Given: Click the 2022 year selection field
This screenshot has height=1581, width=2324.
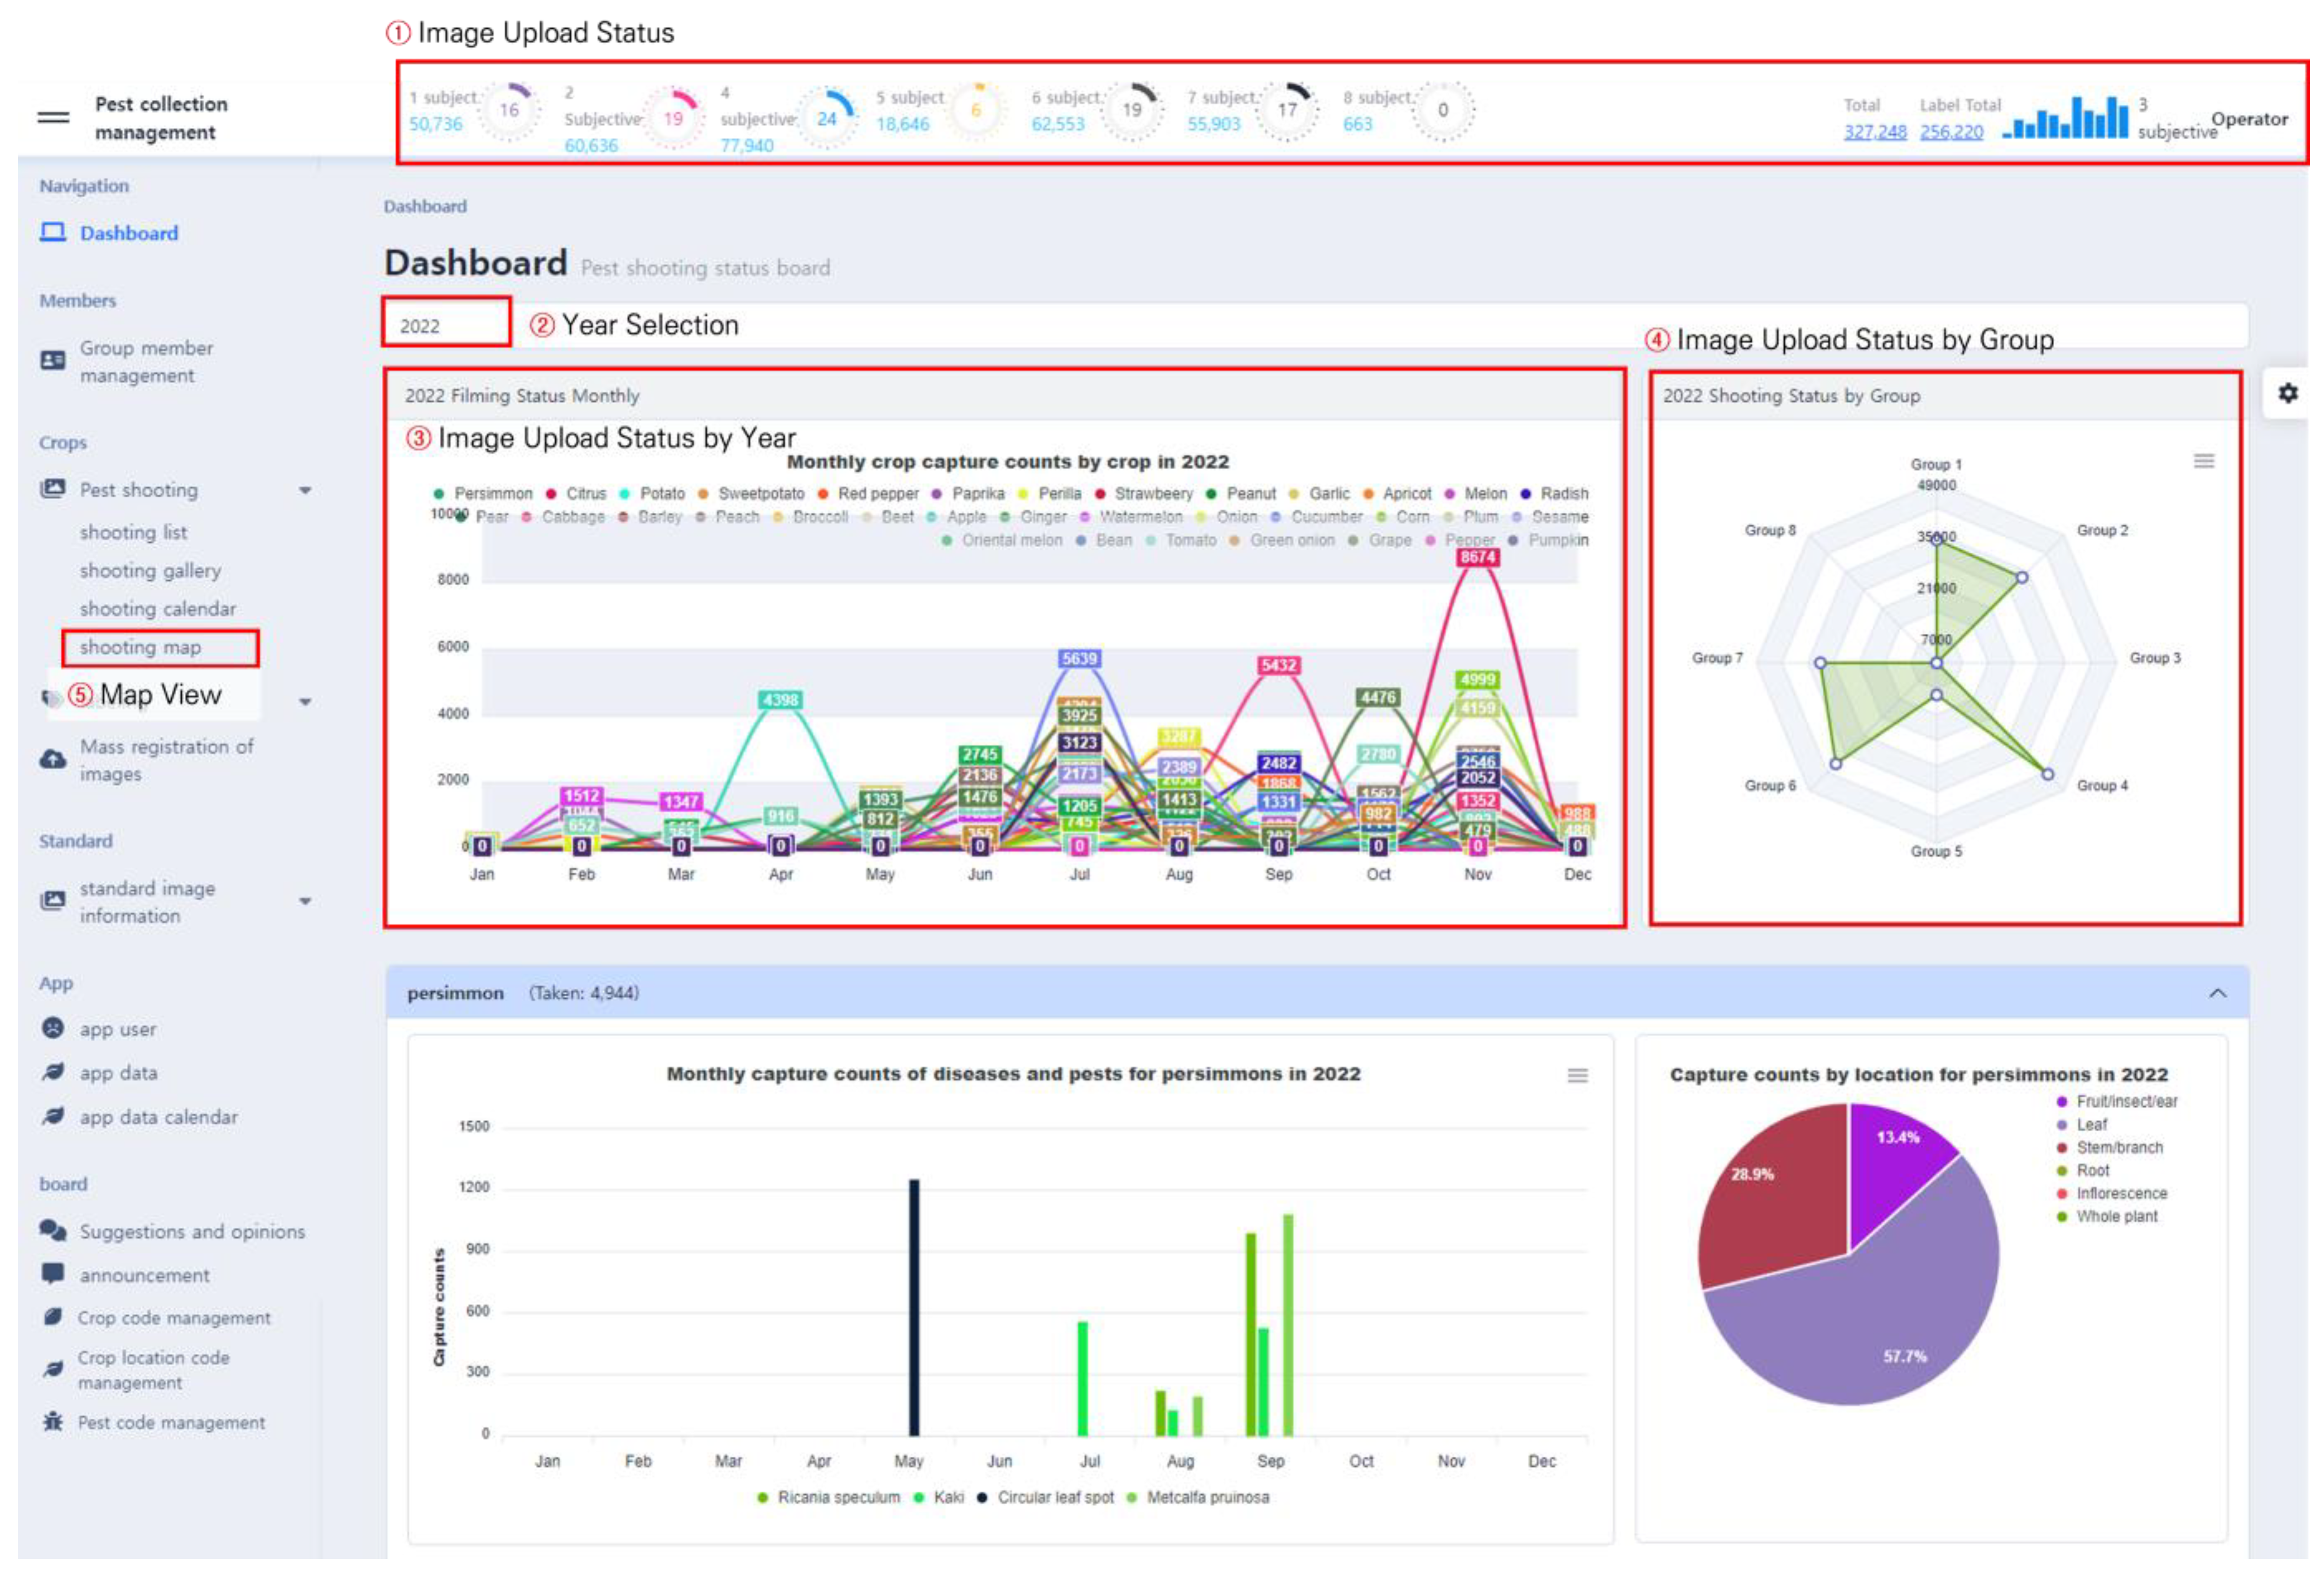Looking at the screenshot, I should pyautogui.click(x=446, y=326).
